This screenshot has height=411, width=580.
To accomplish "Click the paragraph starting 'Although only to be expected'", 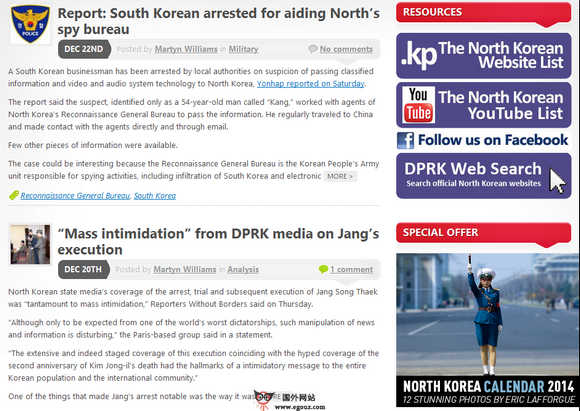I will [x=192, y=329].
